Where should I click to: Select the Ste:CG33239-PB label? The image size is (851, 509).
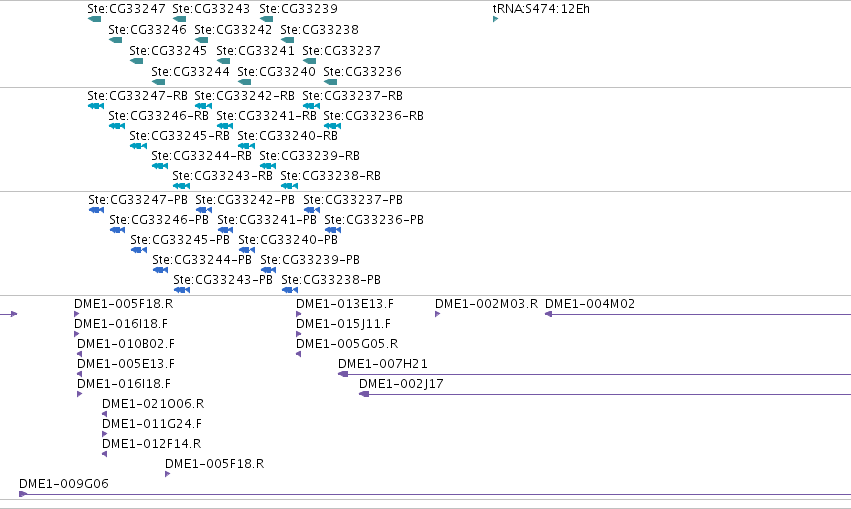pos(310,260)
